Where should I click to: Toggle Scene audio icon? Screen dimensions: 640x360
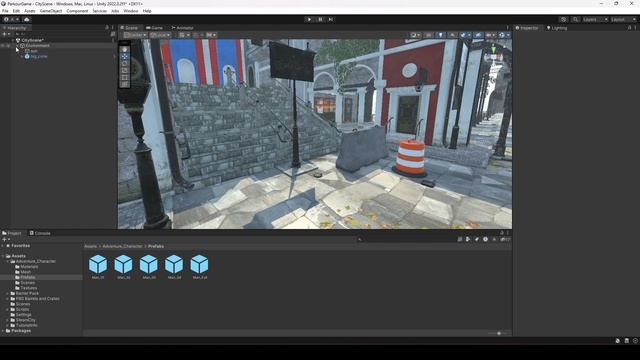[452, 35]
